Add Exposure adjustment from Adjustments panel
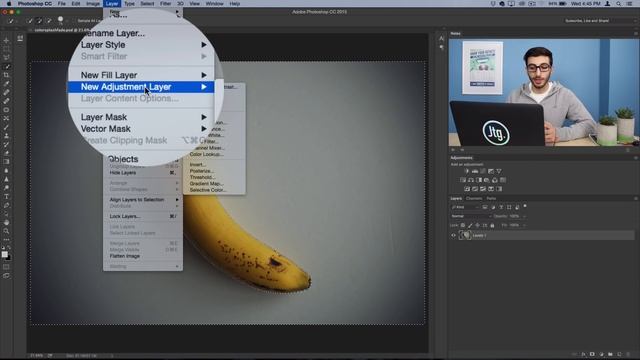 (491, 171)
